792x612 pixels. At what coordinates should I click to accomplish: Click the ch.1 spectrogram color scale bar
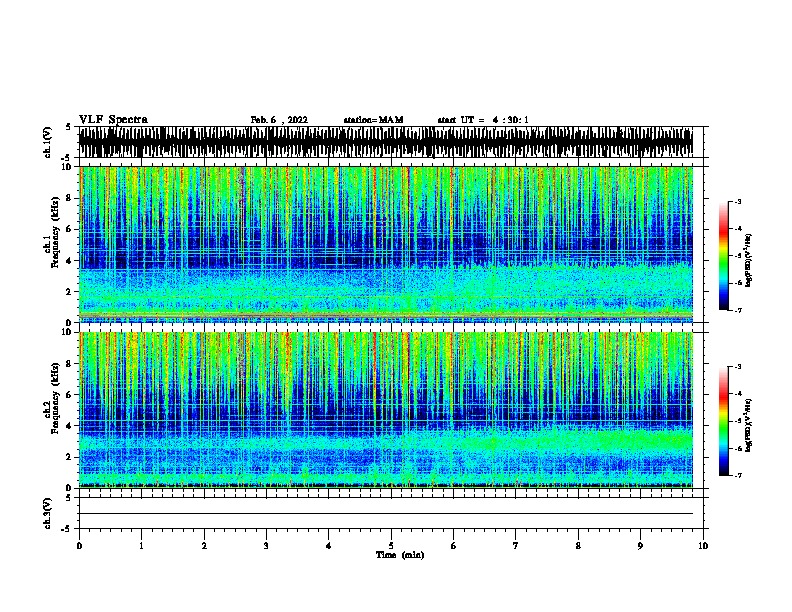[724, 256]
